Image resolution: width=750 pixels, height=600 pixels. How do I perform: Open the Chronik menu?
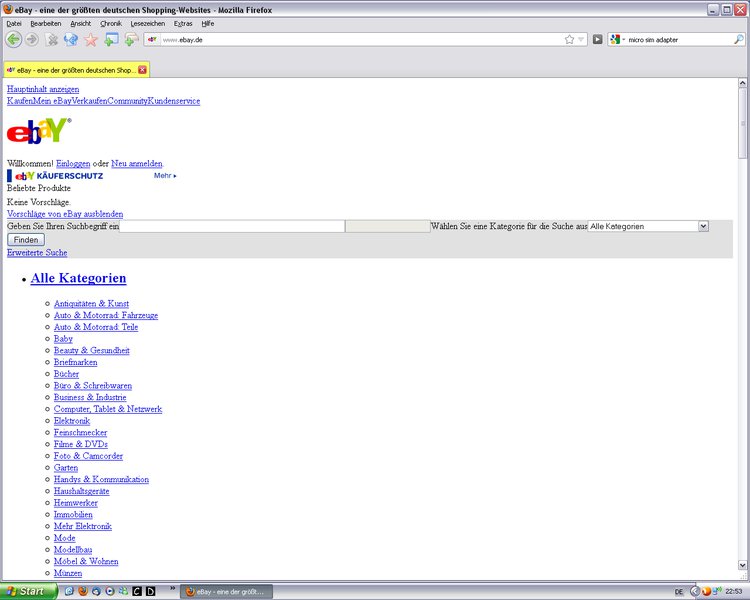(x=111, y=23)
